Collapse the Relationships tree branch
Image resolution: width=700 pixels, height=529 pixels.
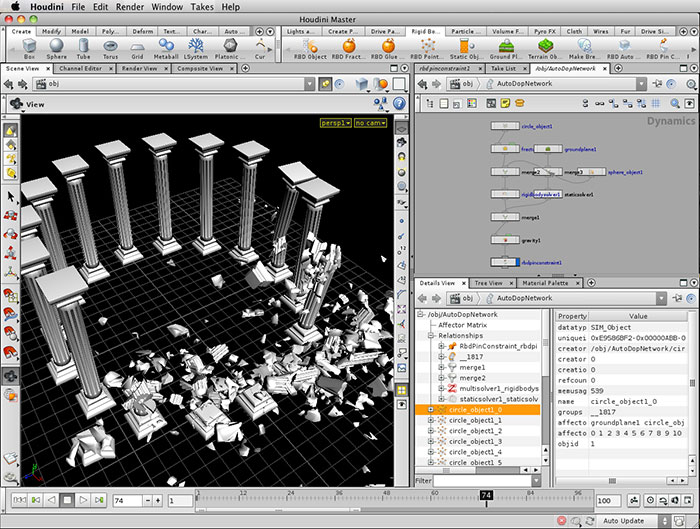tap(431, 335)
